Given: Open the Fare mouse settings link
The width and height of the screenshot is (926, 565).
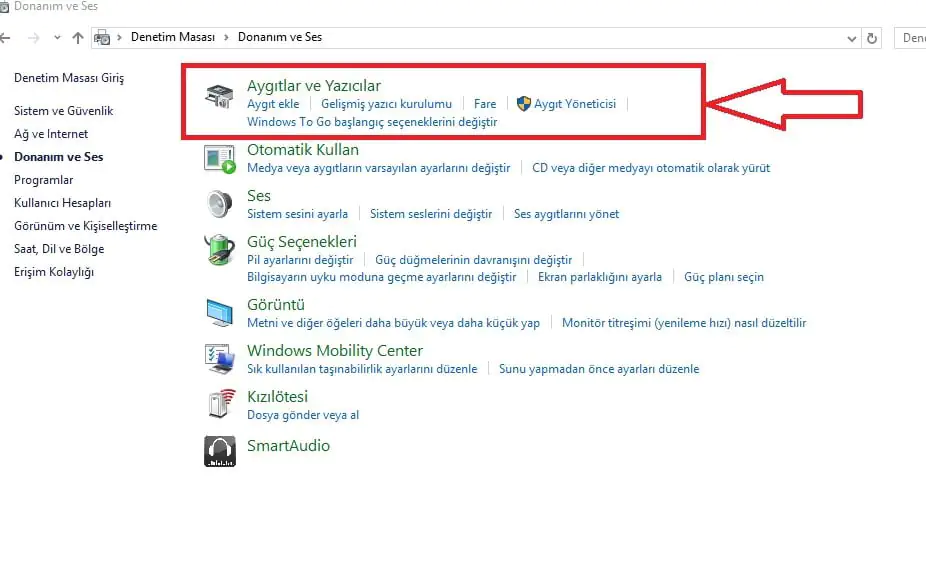Looking at the screenshot, I should pyautogui.click(x=485, y=104).
